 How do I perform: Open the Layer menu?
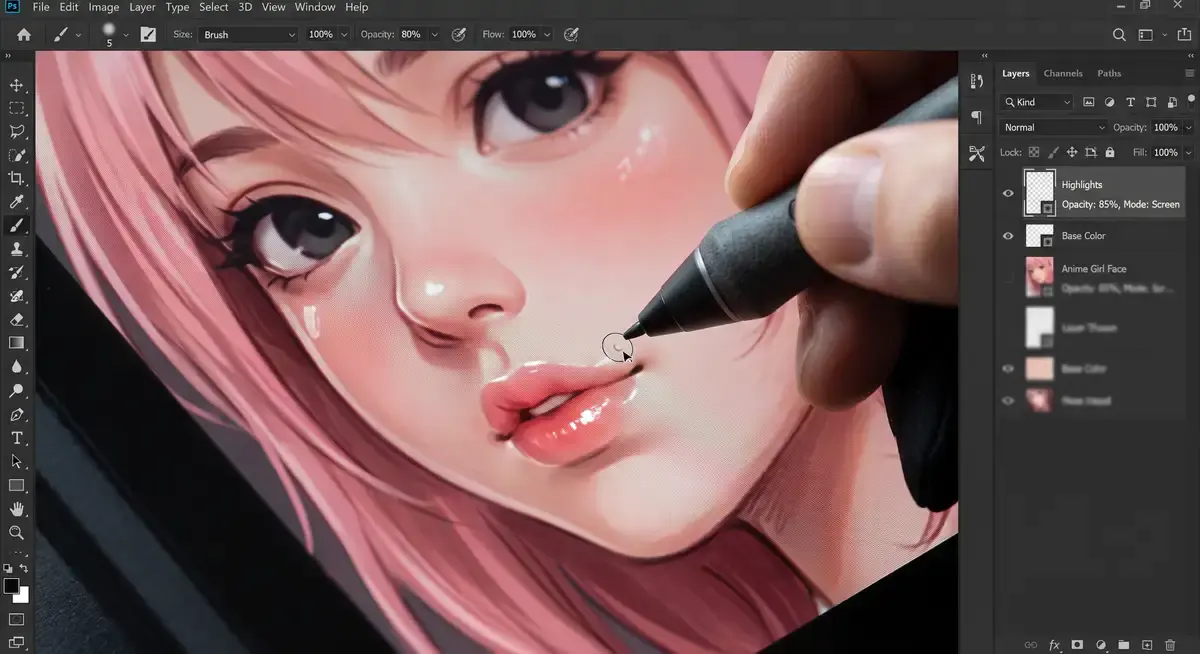(142, 7)
